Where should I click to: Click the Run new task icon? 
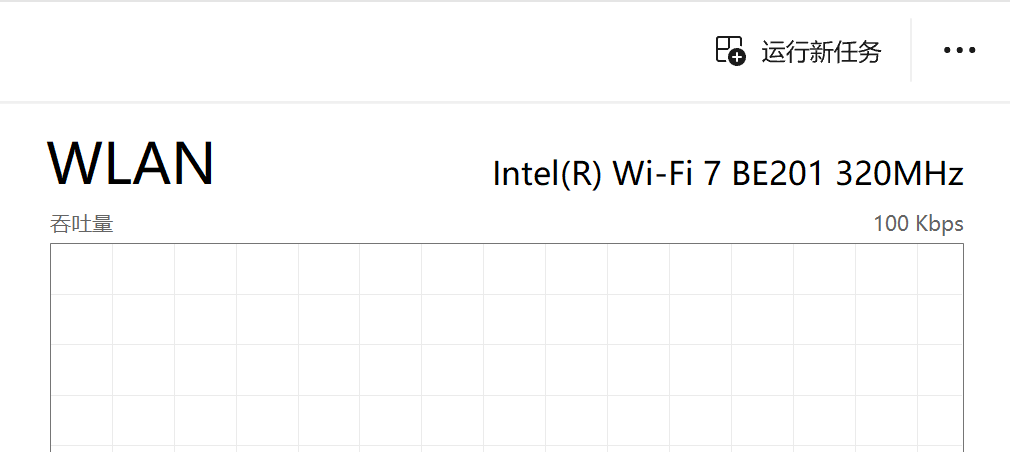coord(730,50)
